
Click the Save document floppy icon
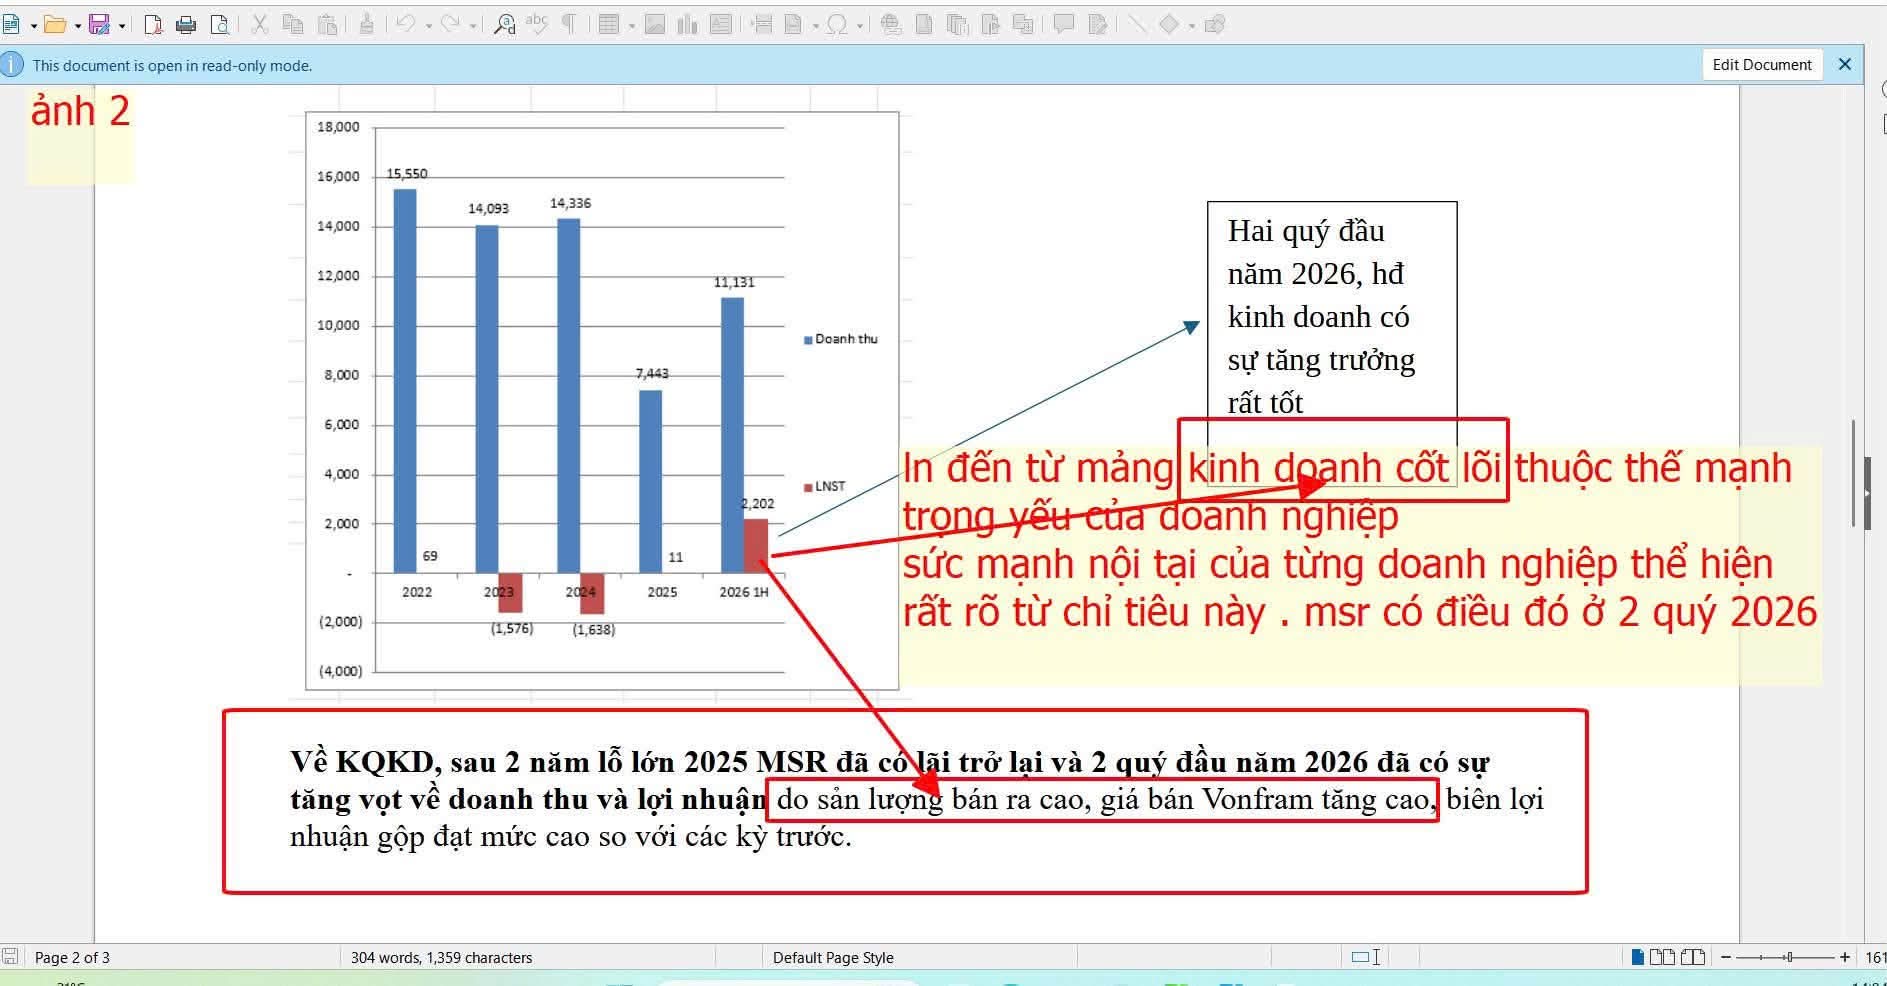[x=99, y=25]
